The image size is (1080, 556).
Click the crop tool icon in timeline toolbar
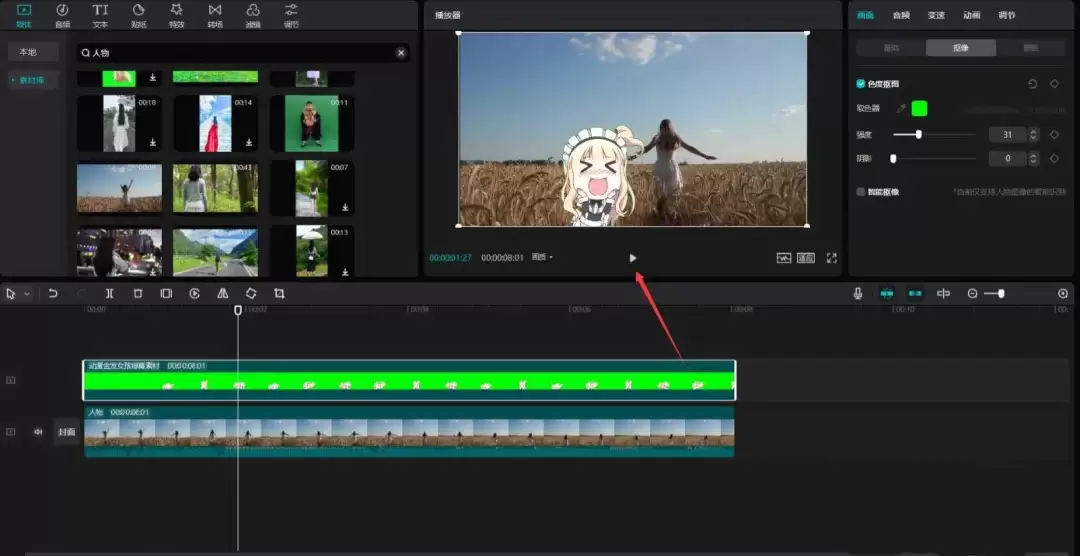tap(279, 294)
